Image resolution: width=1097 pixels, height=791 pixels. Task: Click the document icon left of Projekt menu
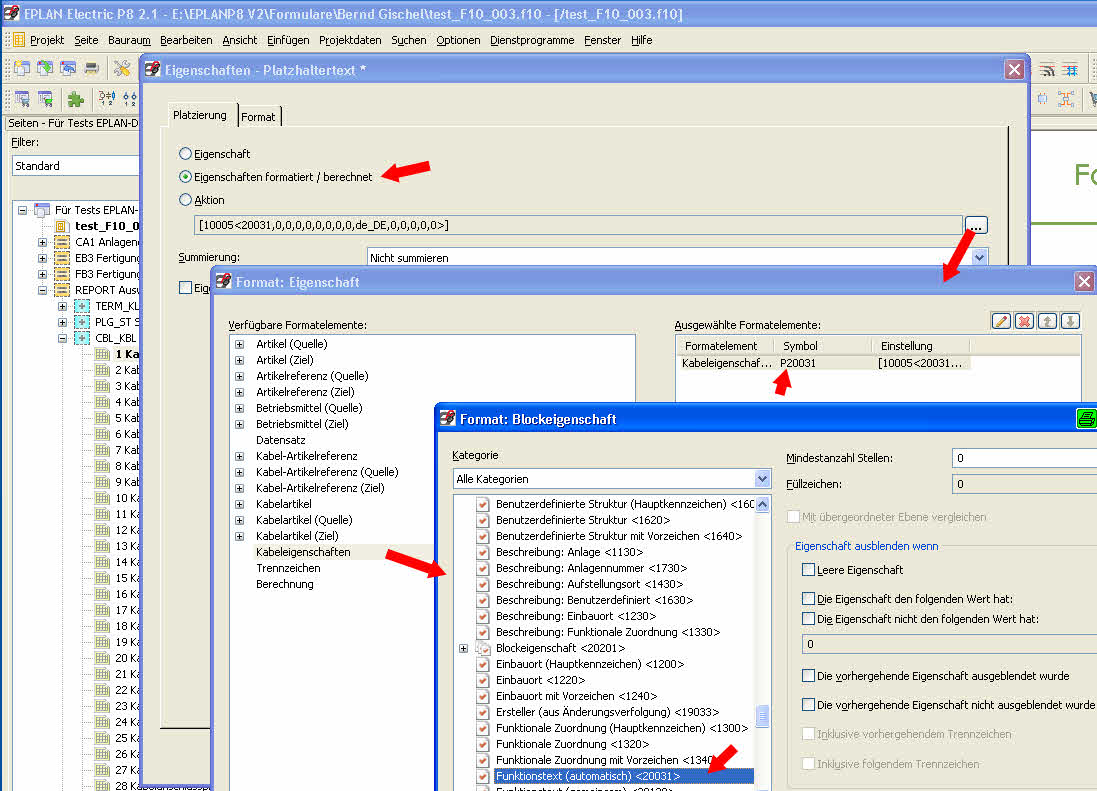(19, 40)
